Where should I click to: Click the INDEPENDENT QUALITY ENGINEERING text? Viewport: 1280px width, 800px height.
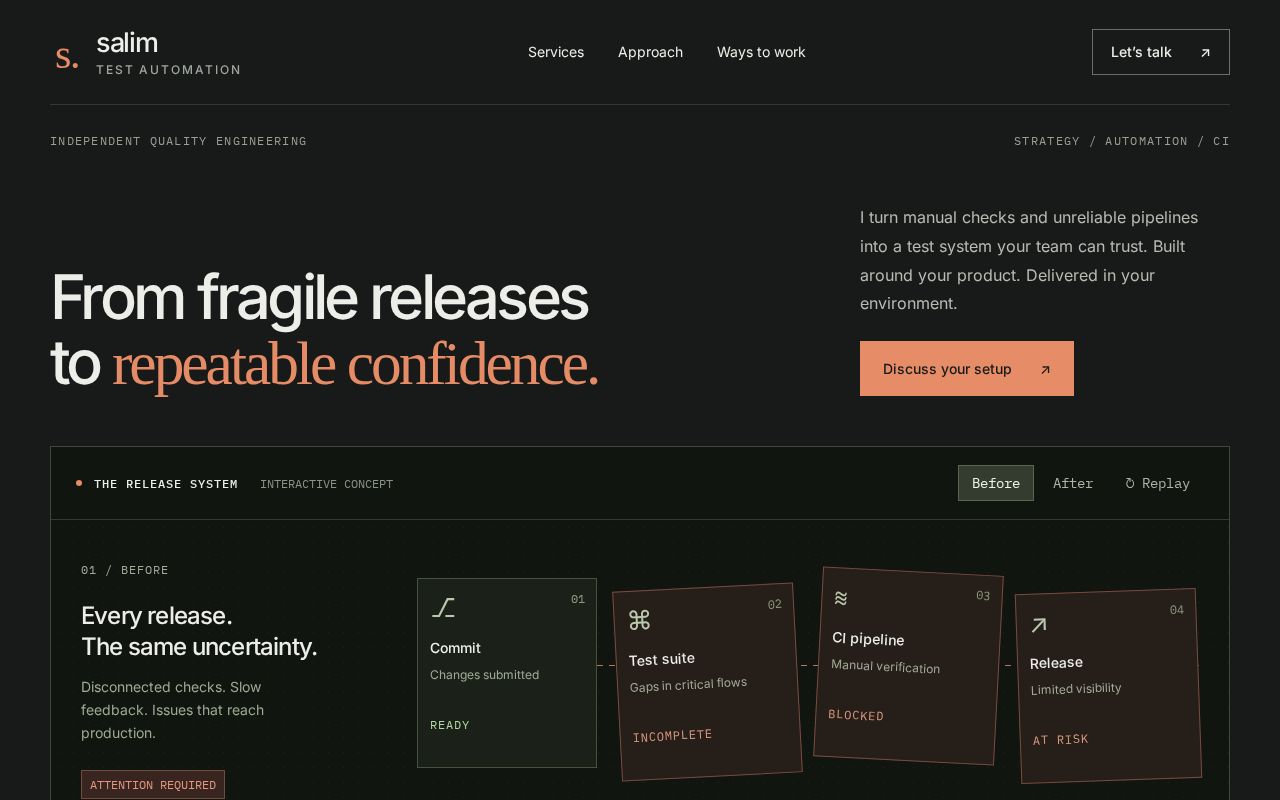(x=178, y=141)
